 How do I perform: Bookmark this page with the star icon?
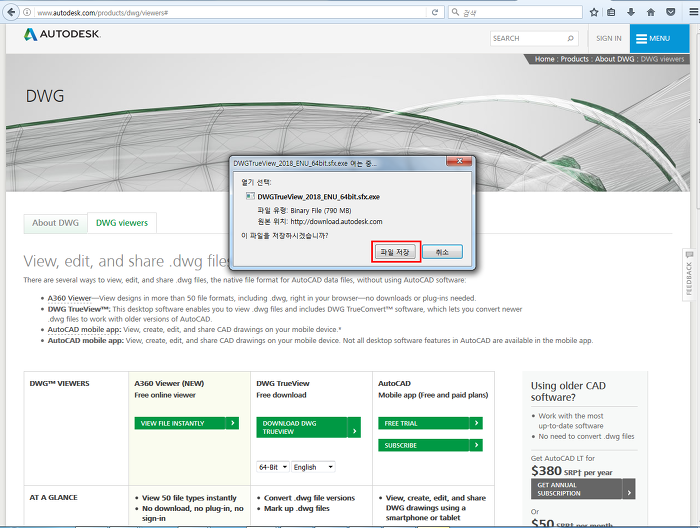click(x=594, y=12)
